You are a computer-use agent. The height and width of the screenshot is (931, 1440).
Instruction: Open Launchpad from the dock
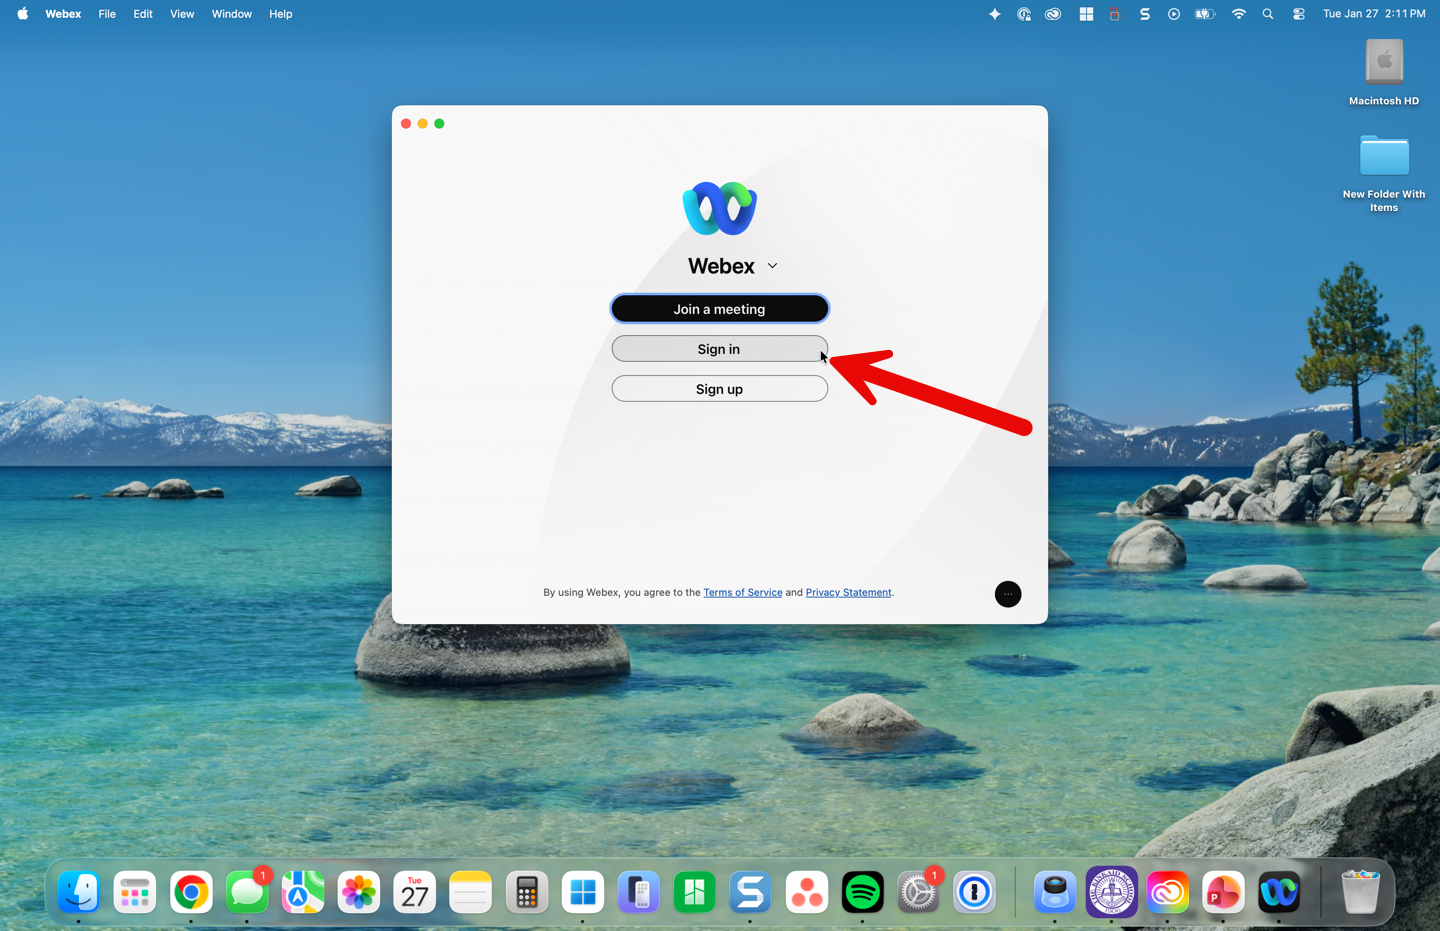135,892
